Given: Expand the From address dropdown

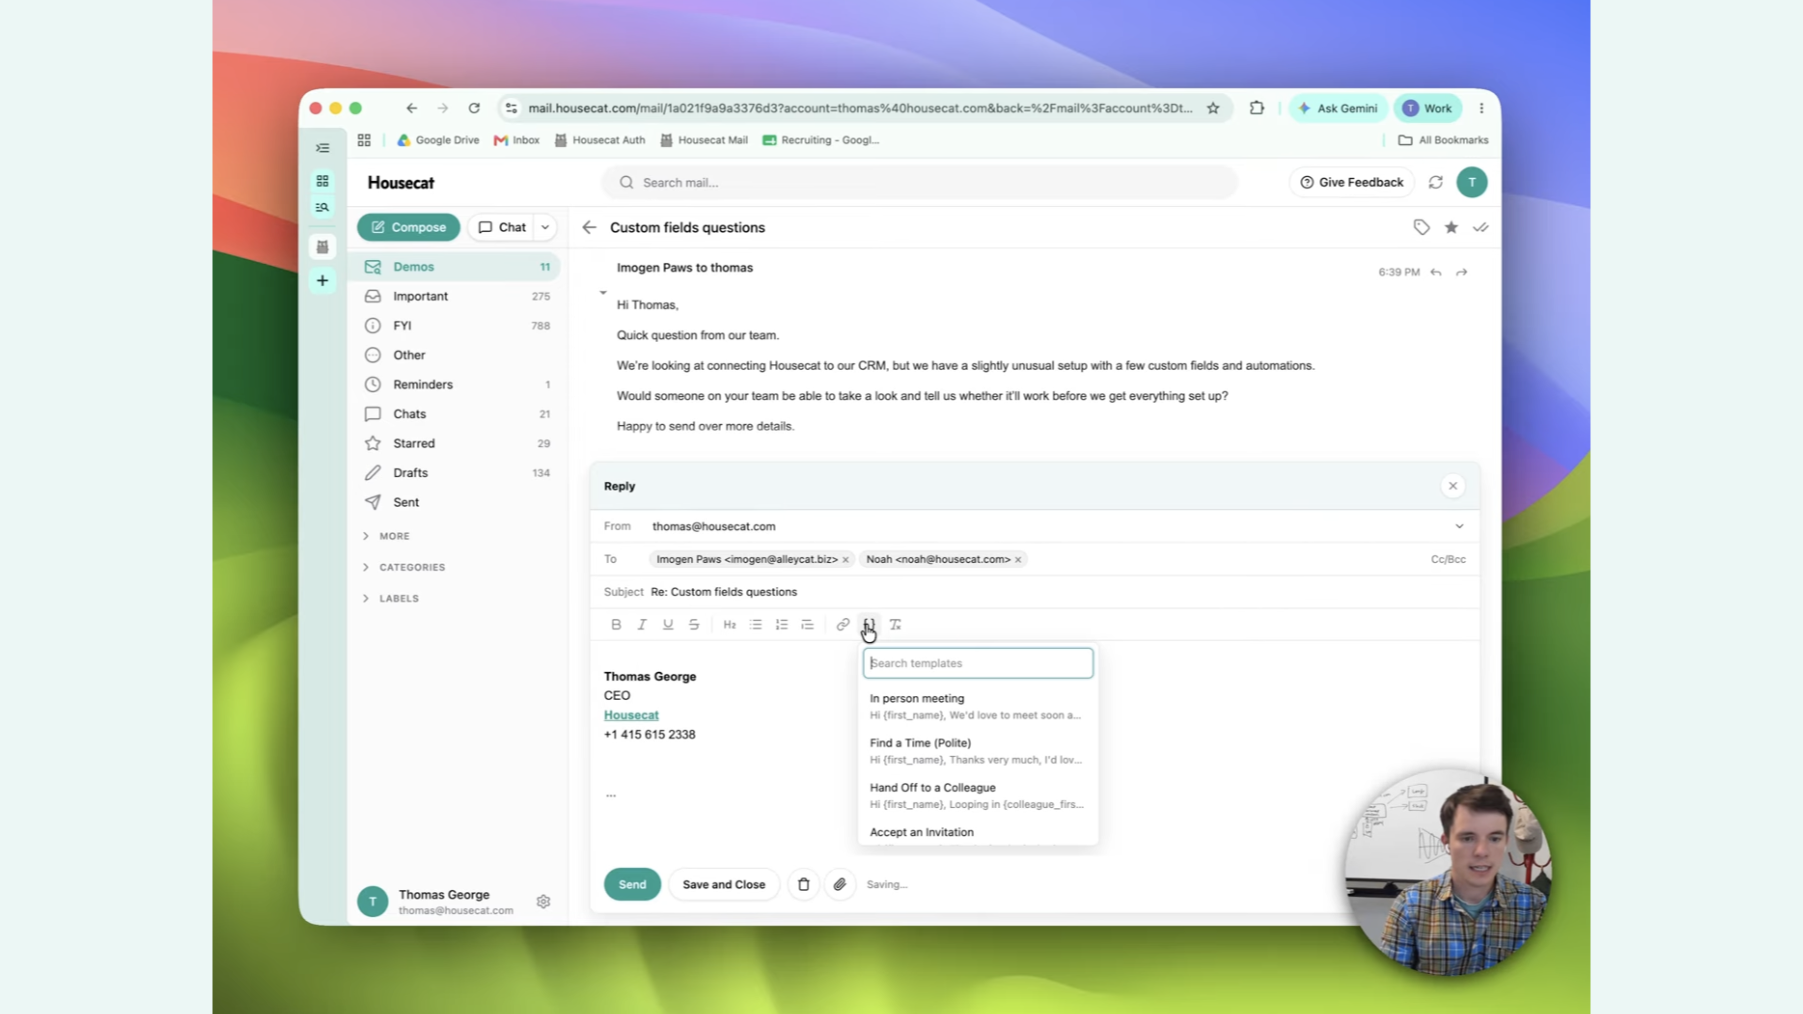Looking at the screenshot, I should point(1459,526).
